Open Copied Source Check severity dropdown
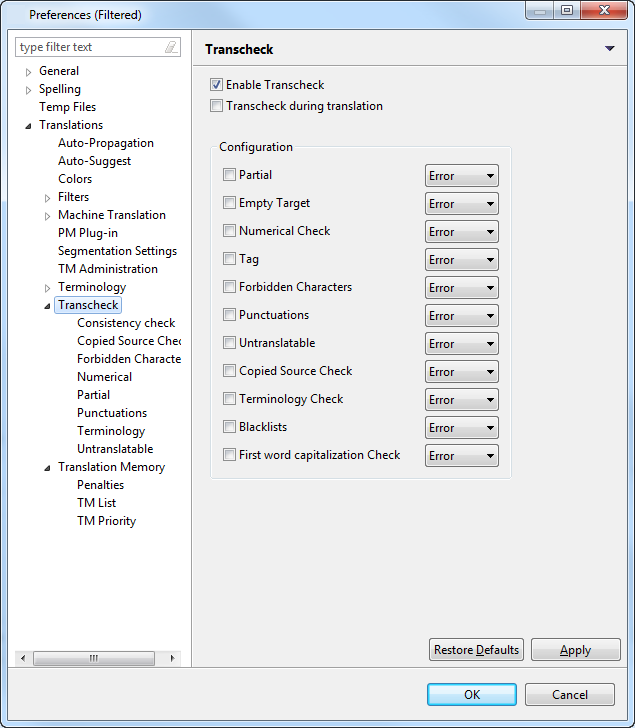This screenshot has width=635, height=728. tap(462, 372)
